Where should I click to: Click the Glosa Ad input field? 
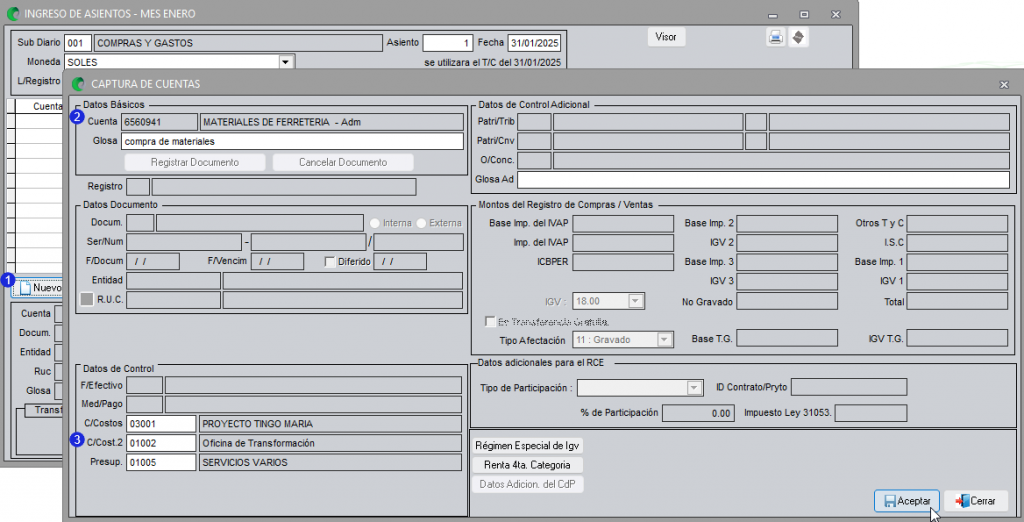(763, 180)
